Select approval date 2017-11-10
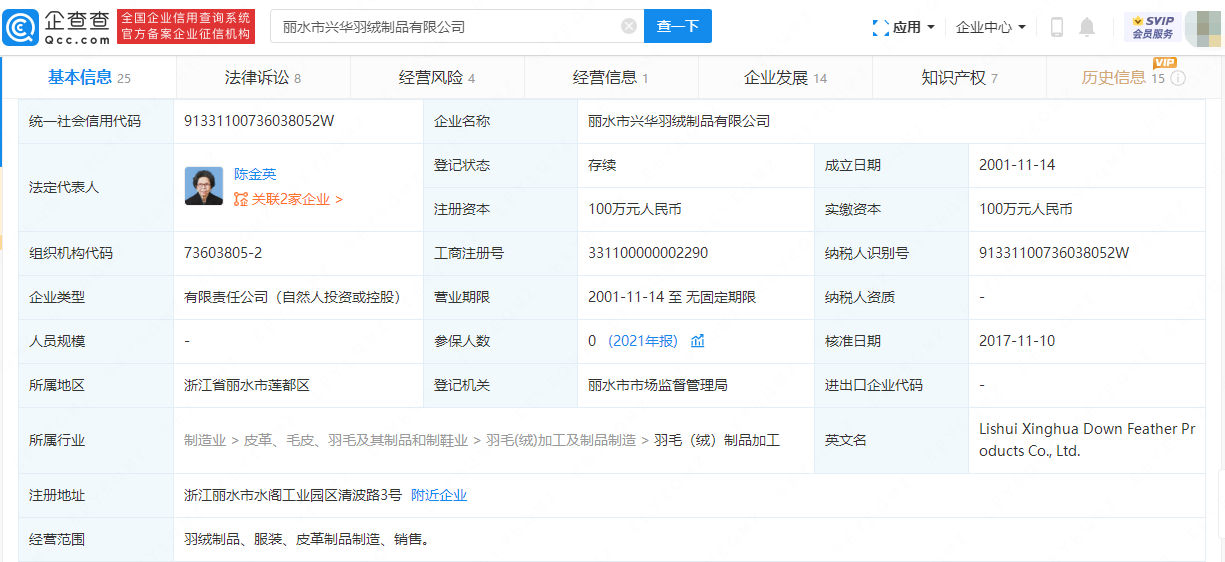Image resolution: width=1225 pixels, height=562 pixels. [1017, 341]
